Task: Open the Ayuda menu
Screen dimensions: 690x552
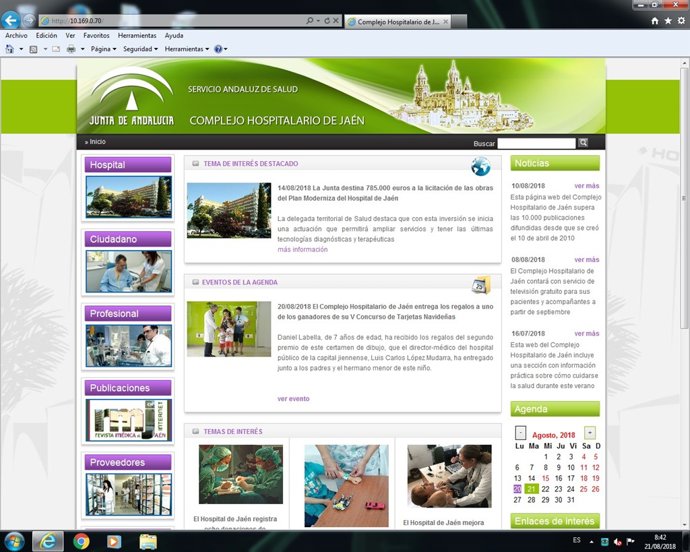Action: pyautogui.click(x=174, y=36)
